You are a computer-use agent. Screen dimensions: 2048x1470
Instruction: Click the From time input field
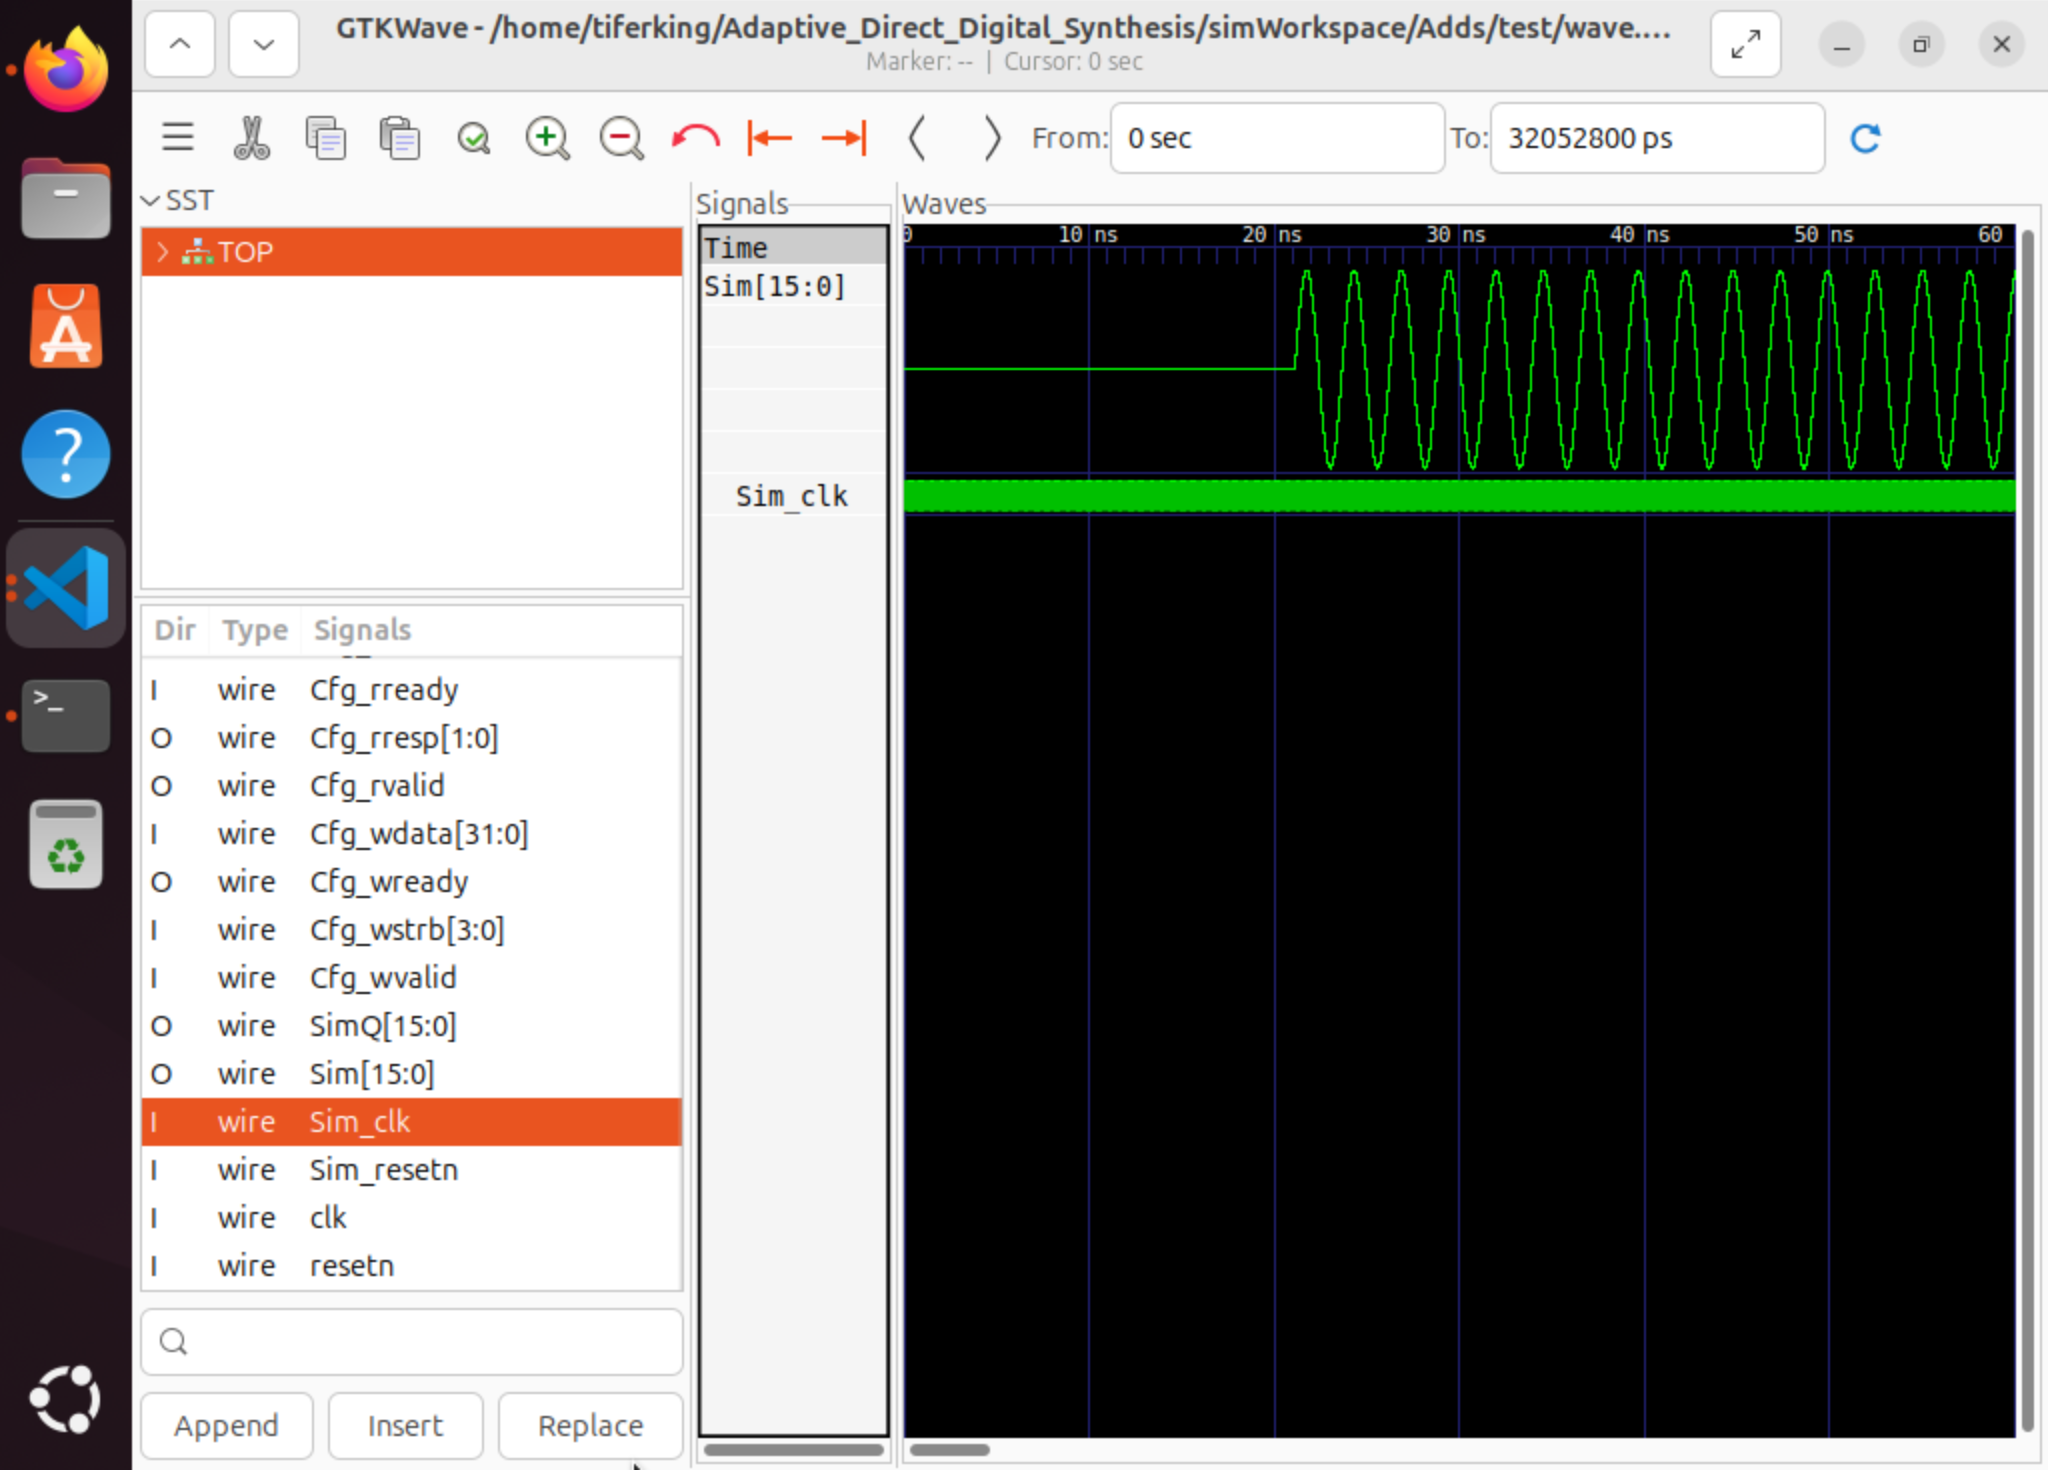pyautogui.click(x=1277, y=138)
